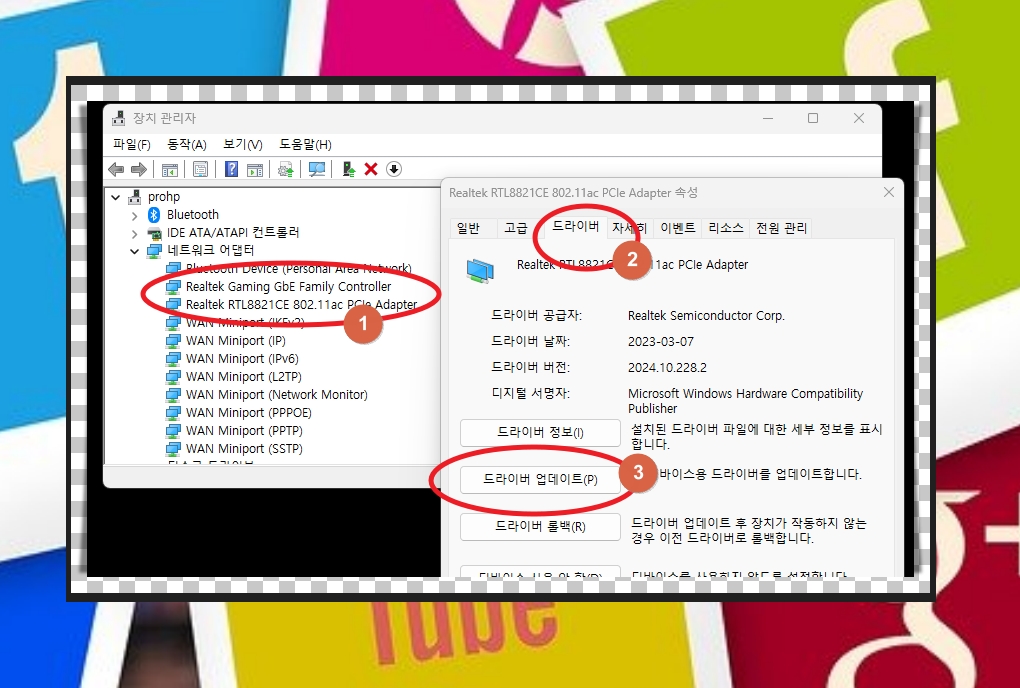1020x688 pixels.
Task: Click the computer with green arrow update-driver icon
Action: point(349,170)
